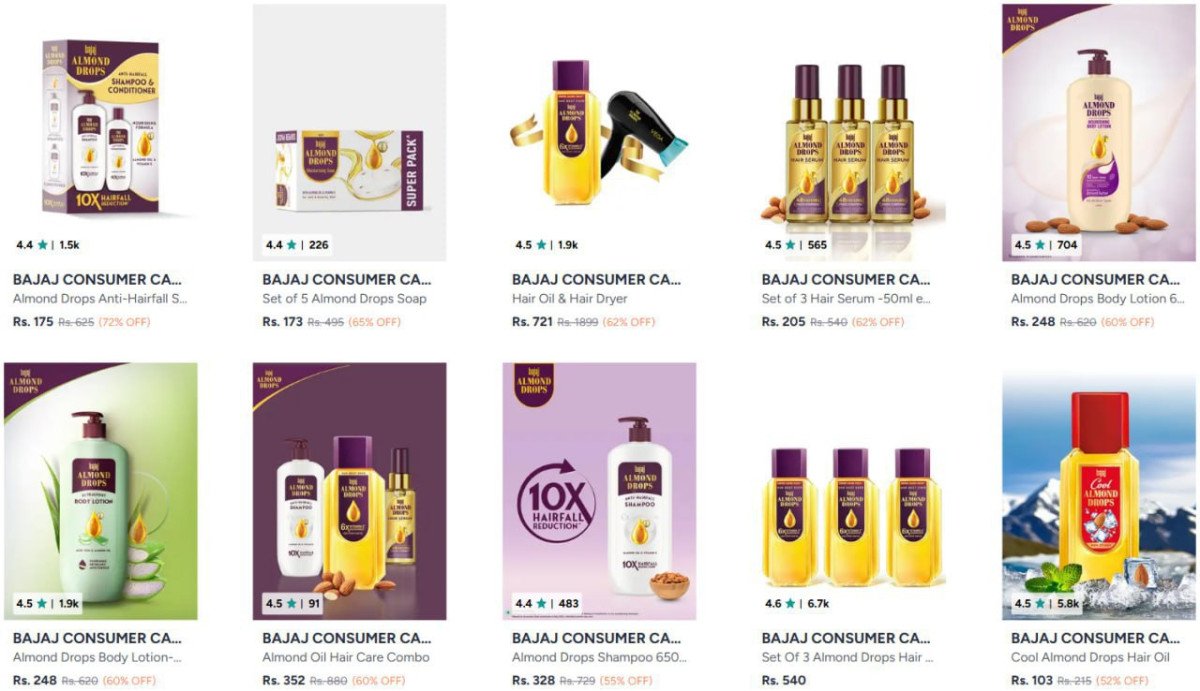Viewport: 1200px width, 691px height.
Task: Click the 4.6 star rating with 6.7k reviews
Action: [797, 604]
